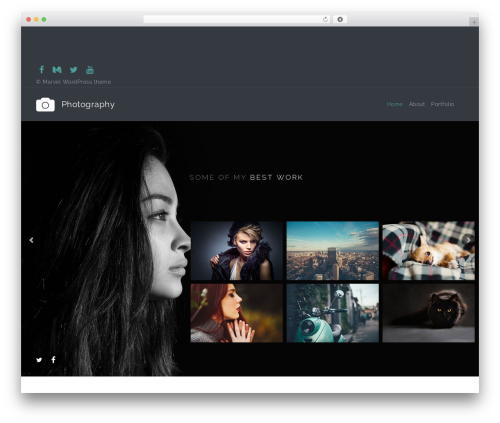Click the white camera logo icon
Viewport: 500px width, 423px height.
click(45, 105)
